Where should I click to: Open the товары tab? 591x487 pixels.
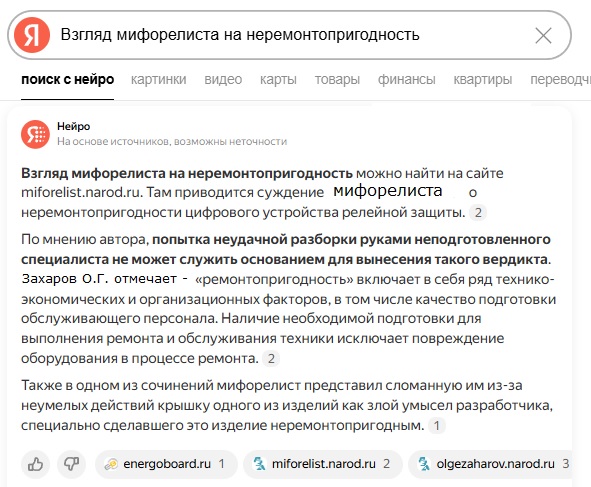[x=337, y=79]
